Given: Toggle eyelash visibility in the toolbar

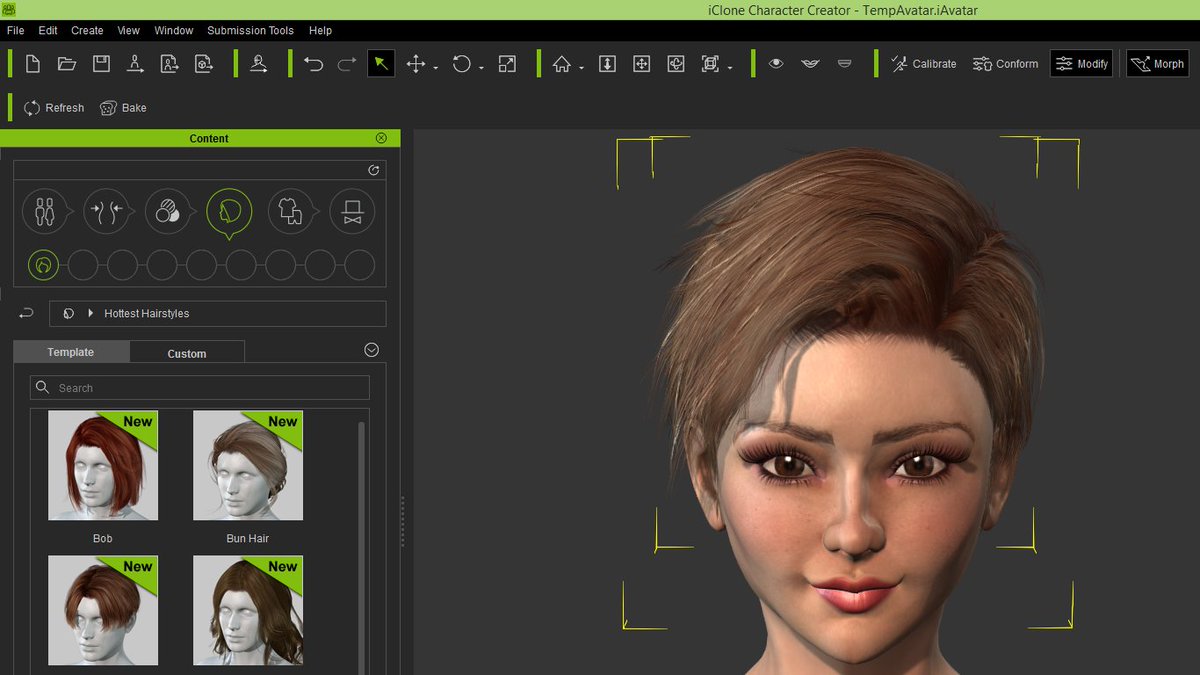Looking at the screenshot, I should pos(810,63).
